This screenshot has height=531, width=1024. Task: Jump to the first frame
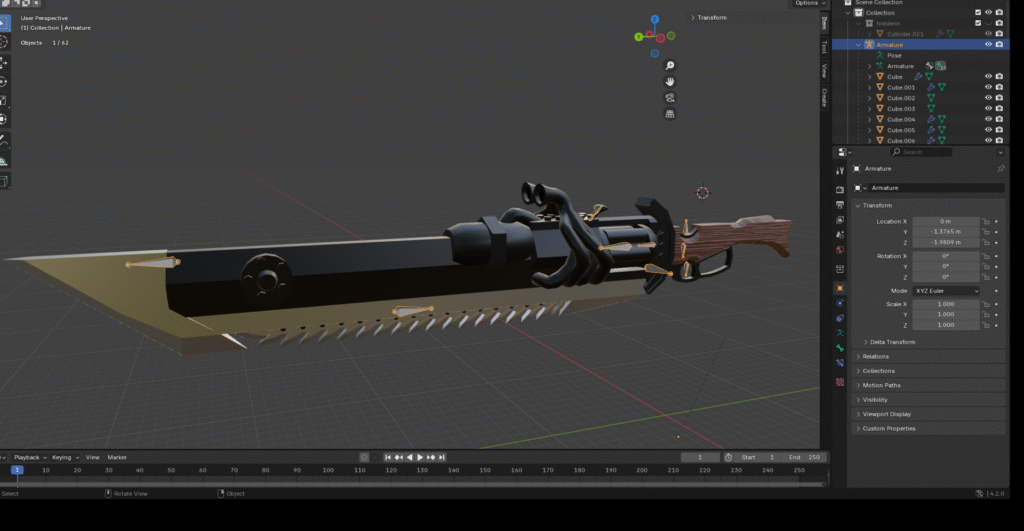(x=388, y=457)
